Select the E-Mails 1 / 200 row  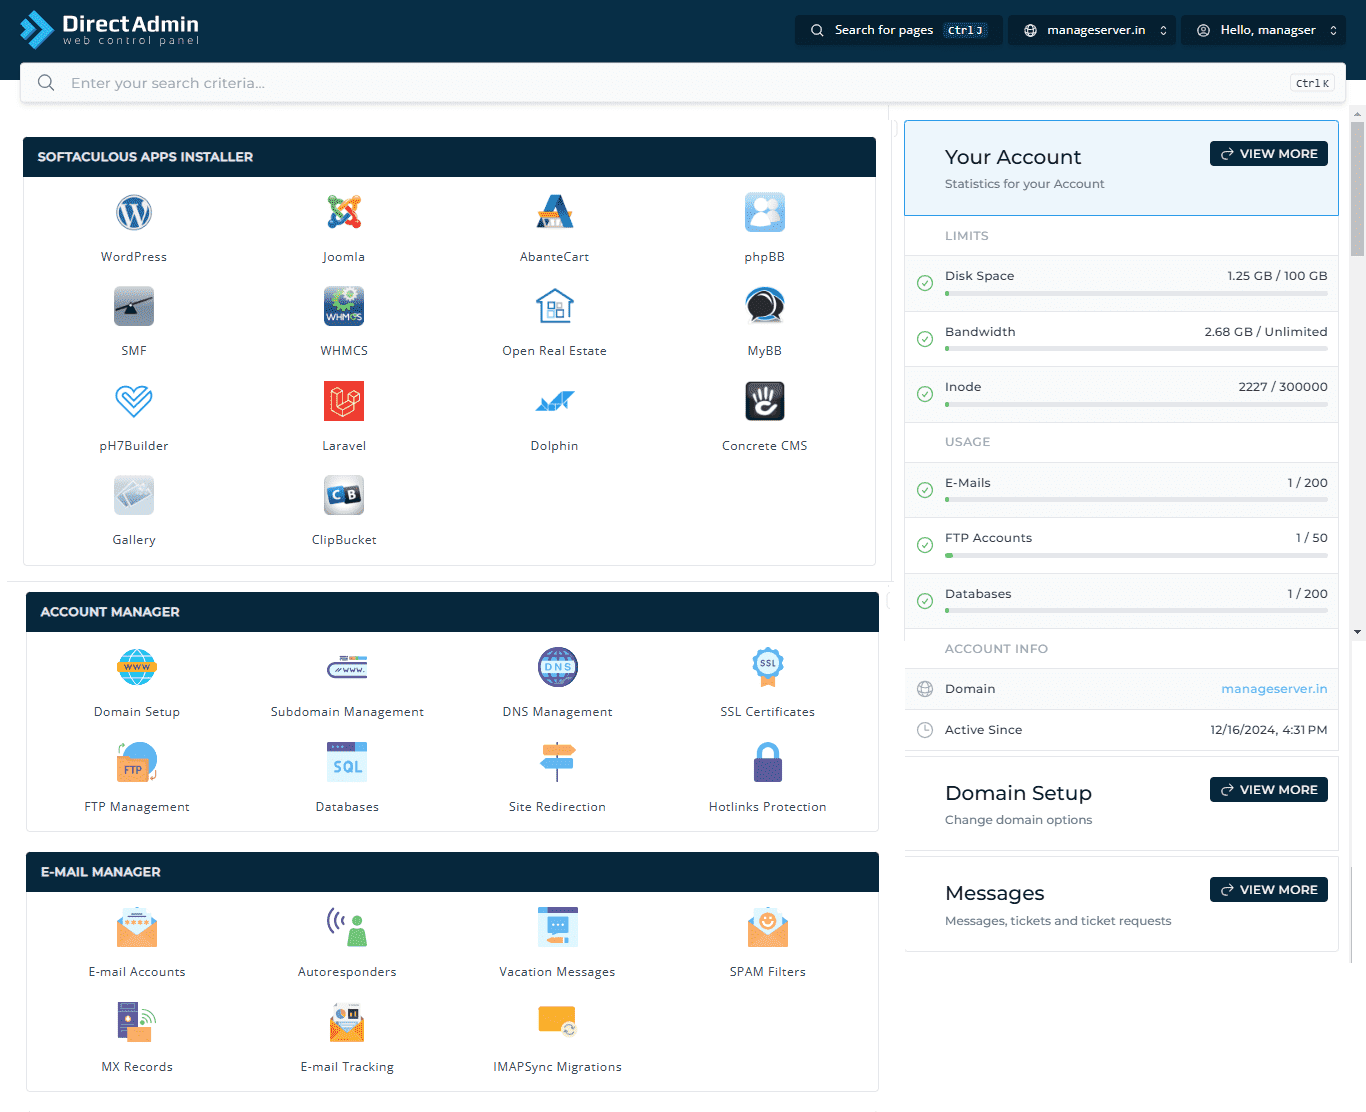pos(1121,490)
